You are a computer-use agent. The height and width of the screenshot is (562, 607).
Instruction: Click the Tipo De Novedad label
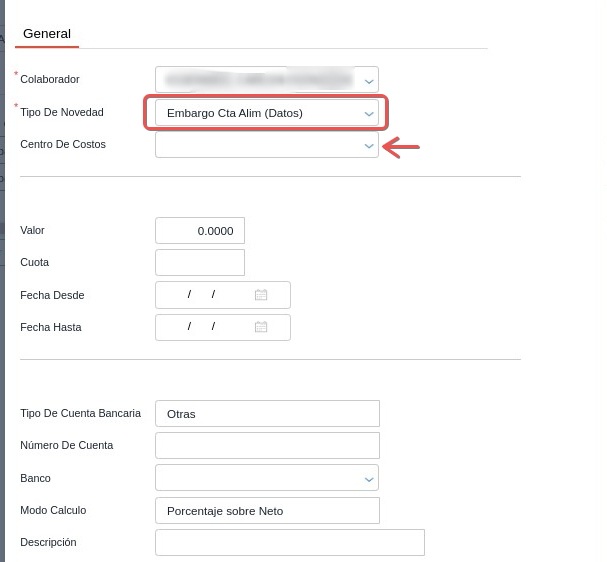pyautogui.click(x=62, y=112)
